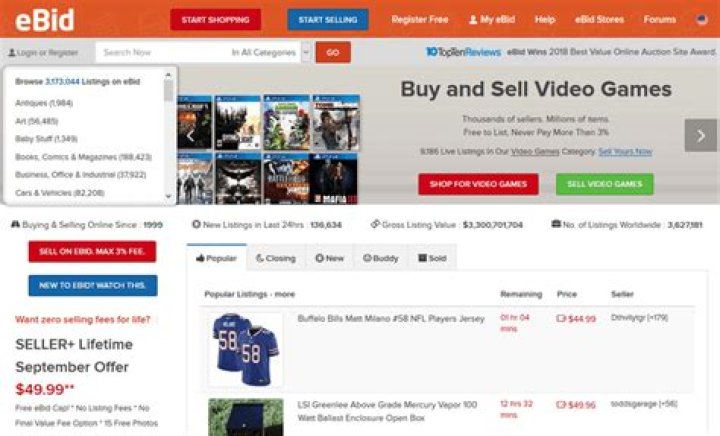
Task: Click the Buy and Sell Video Games heading
Action: 536,89
